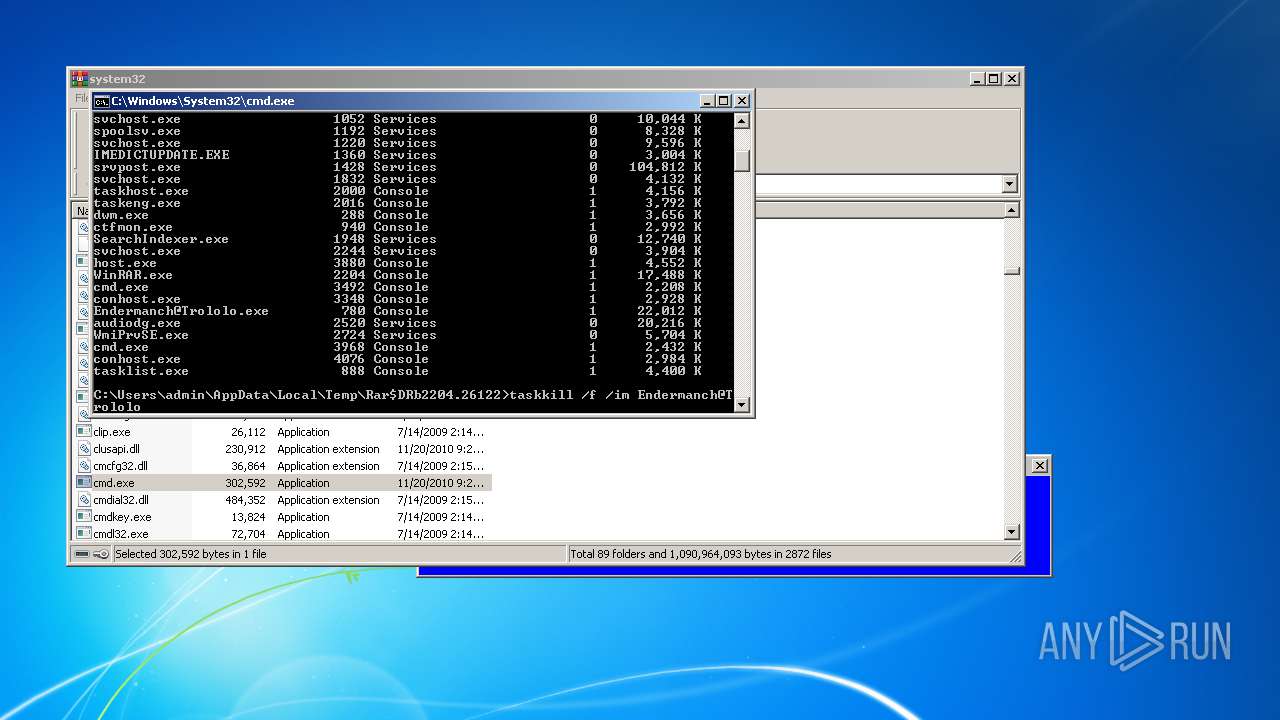This screenshot has height=720, width=1280.
Task: Click the spoolsv.exe process line
Action: click(x=397, y=131)
